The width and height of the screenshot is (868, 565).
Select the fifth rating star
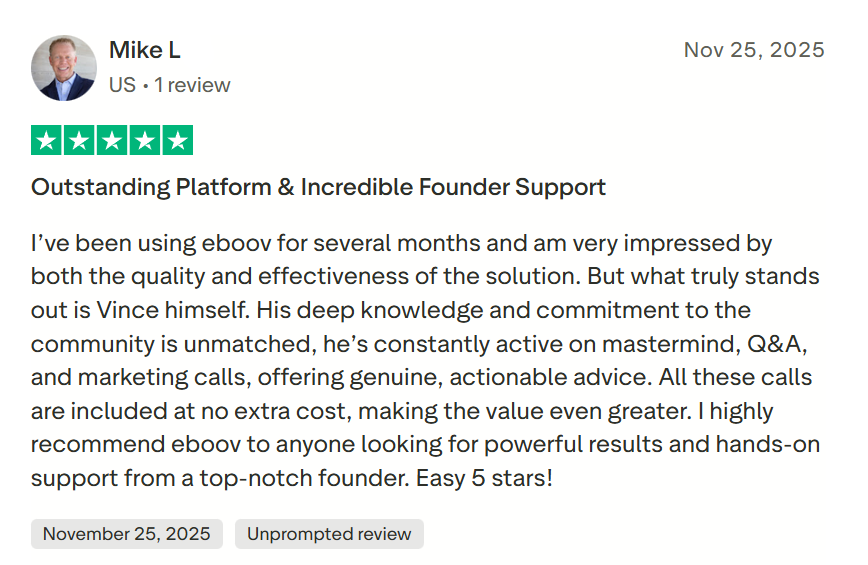tap(178, 141)
